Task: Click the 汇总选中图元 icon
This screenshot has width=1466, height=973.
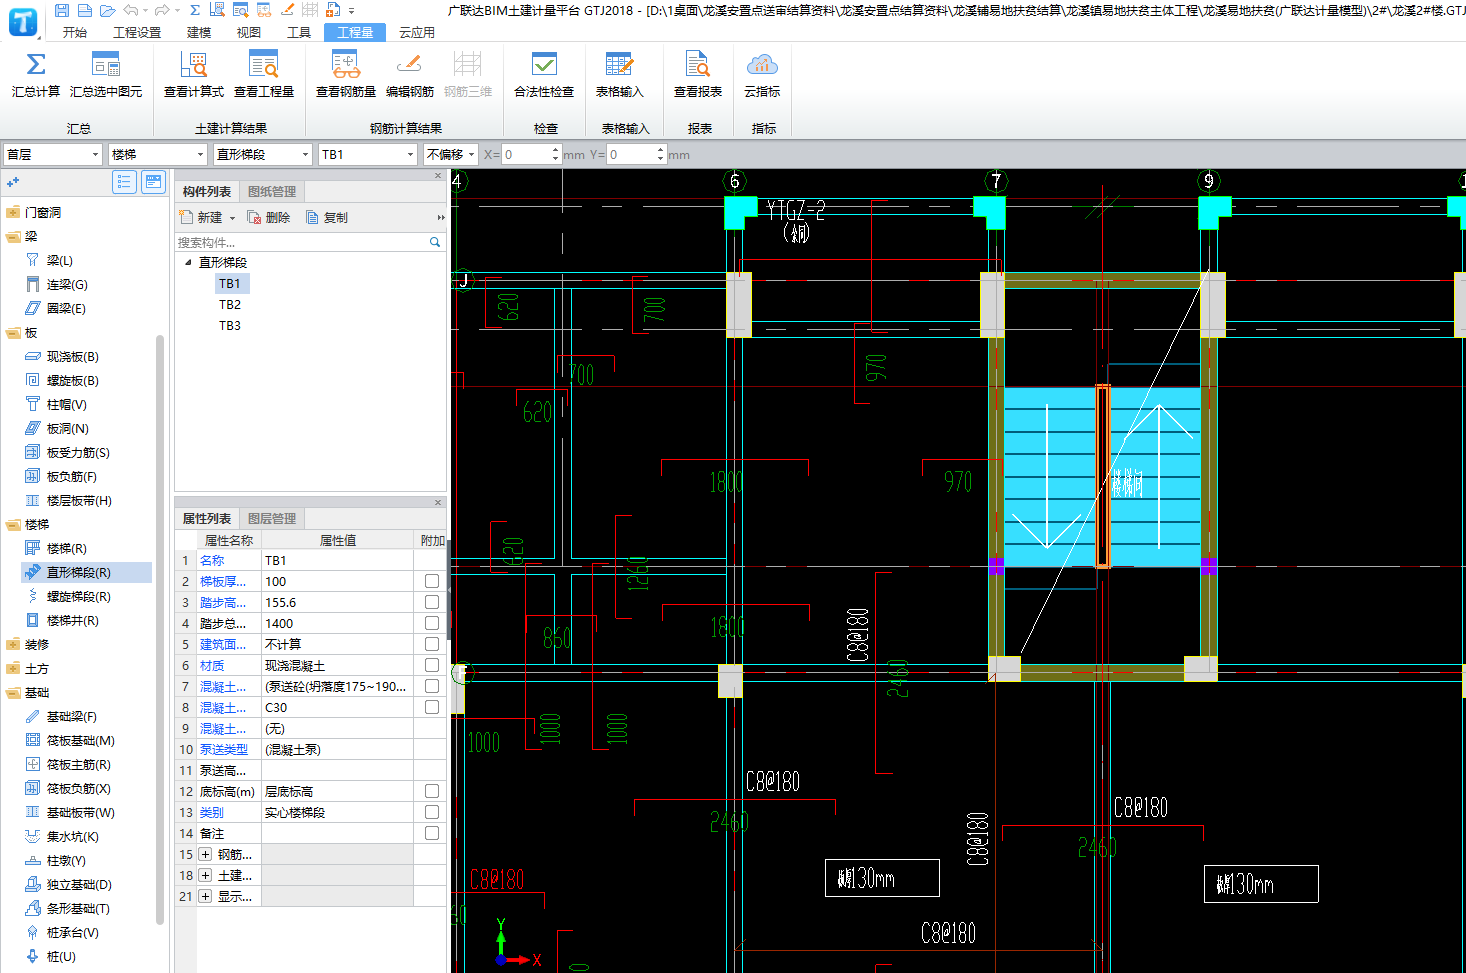Action: point(106,65)
